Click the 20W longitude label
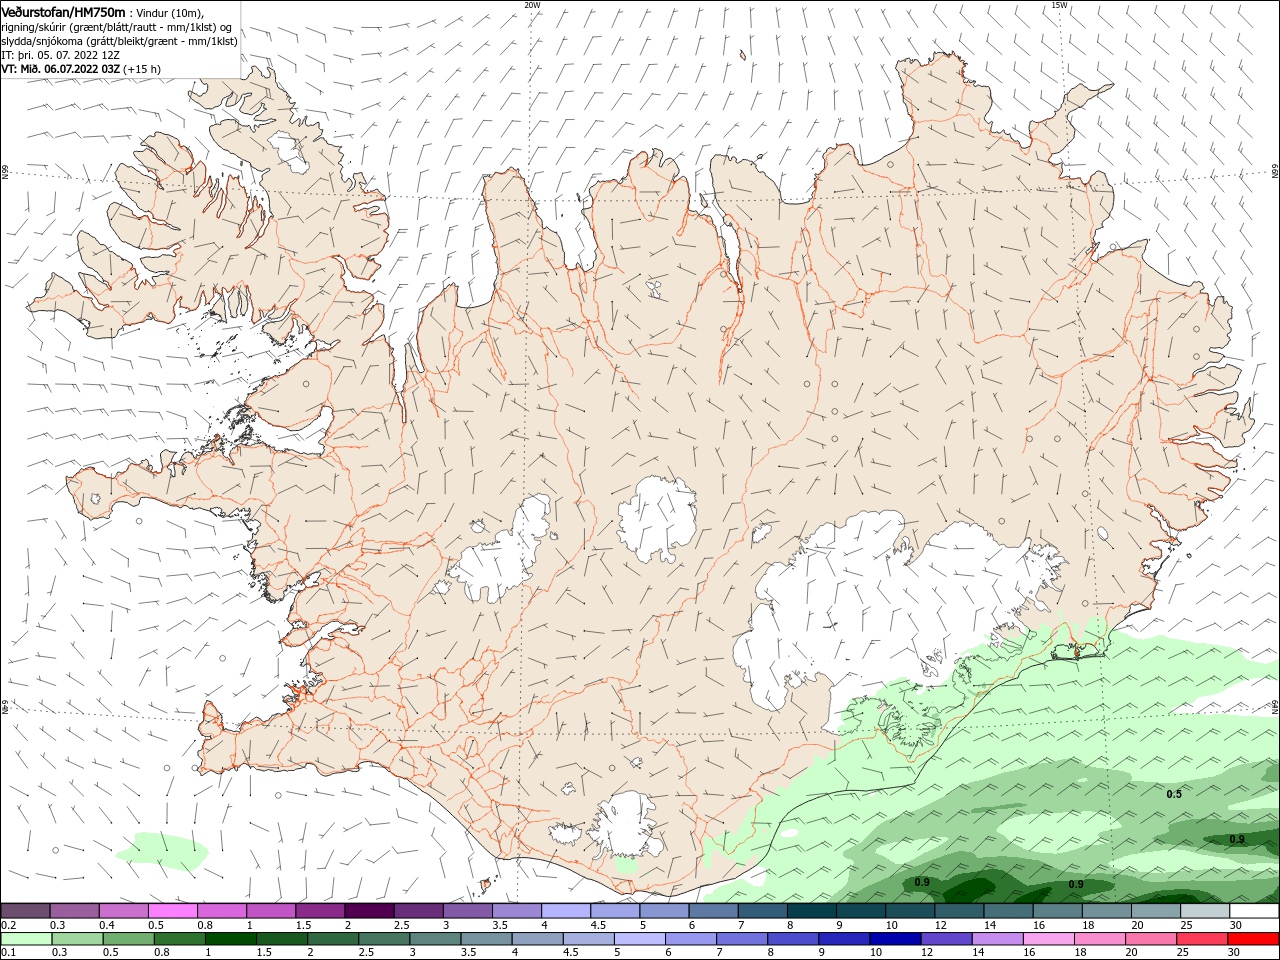Image resolution: width=1280 pixels, height=960 pixels. [x=532, y=5]
